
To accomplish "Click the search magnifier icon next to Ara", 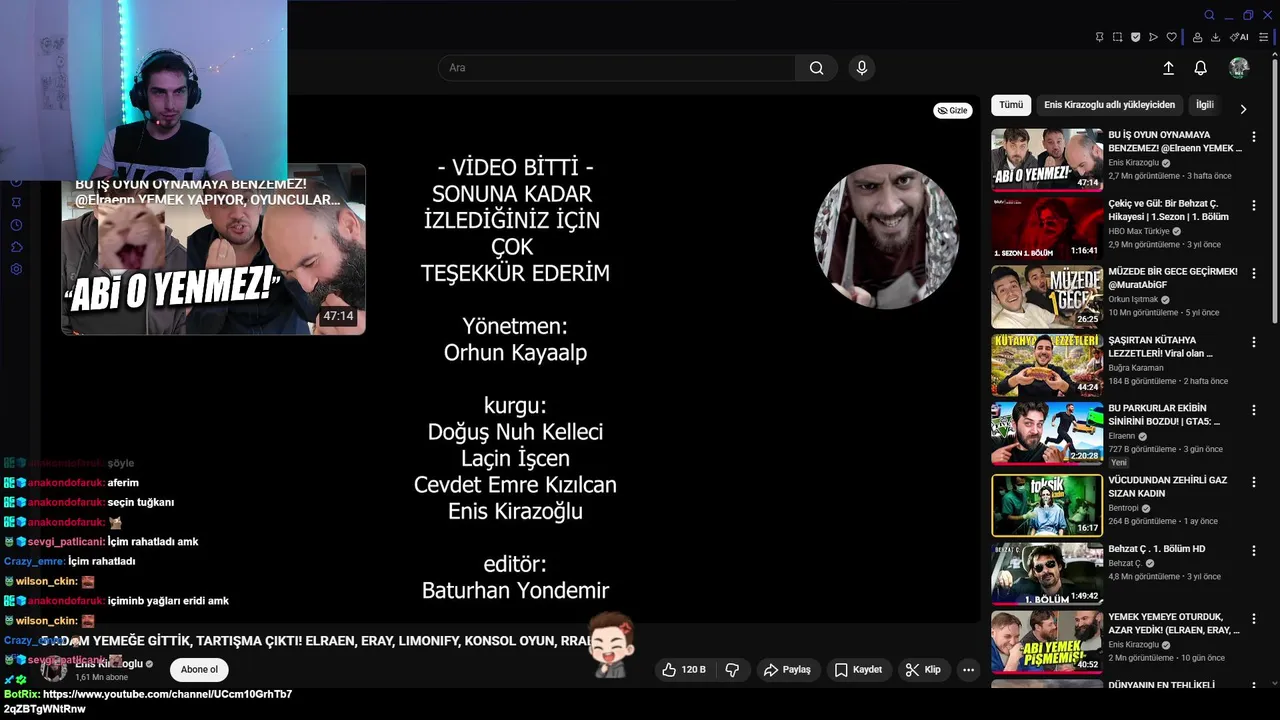I will [816, 68].
